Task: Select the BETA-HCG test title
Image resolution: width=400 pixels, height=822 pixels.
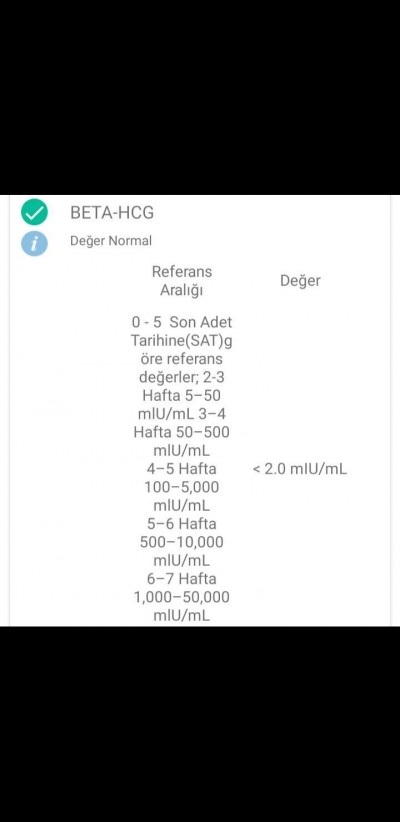Action: coord(112,213)
